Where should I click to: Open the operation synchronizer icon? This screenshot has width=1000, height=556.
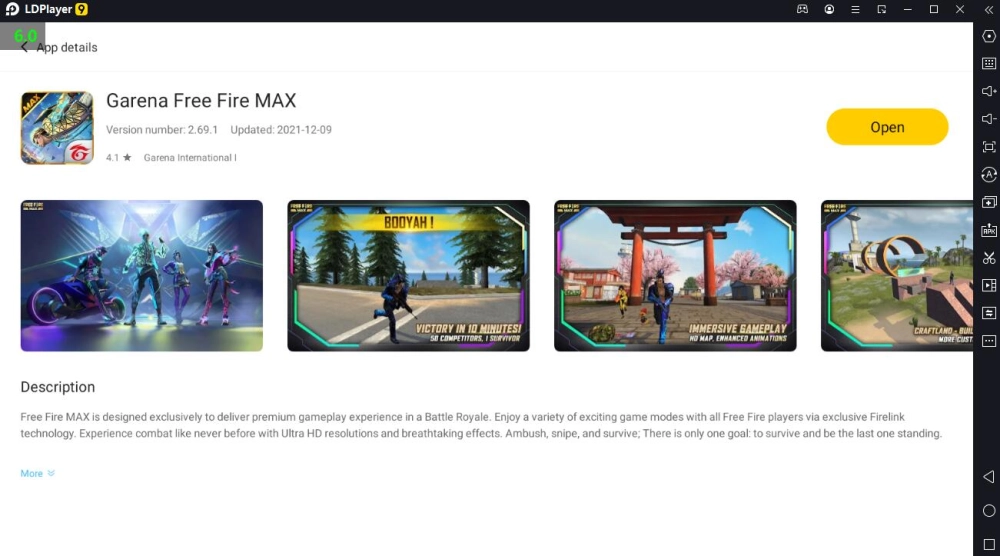[x=989, y=313]
